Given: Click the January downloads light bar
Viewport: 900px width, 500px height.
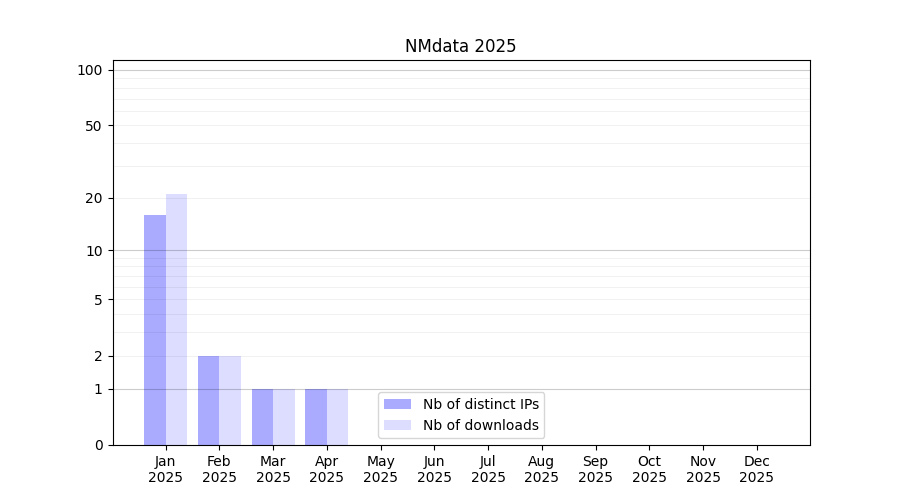Looking at the screenshot, I should [177, 320].
